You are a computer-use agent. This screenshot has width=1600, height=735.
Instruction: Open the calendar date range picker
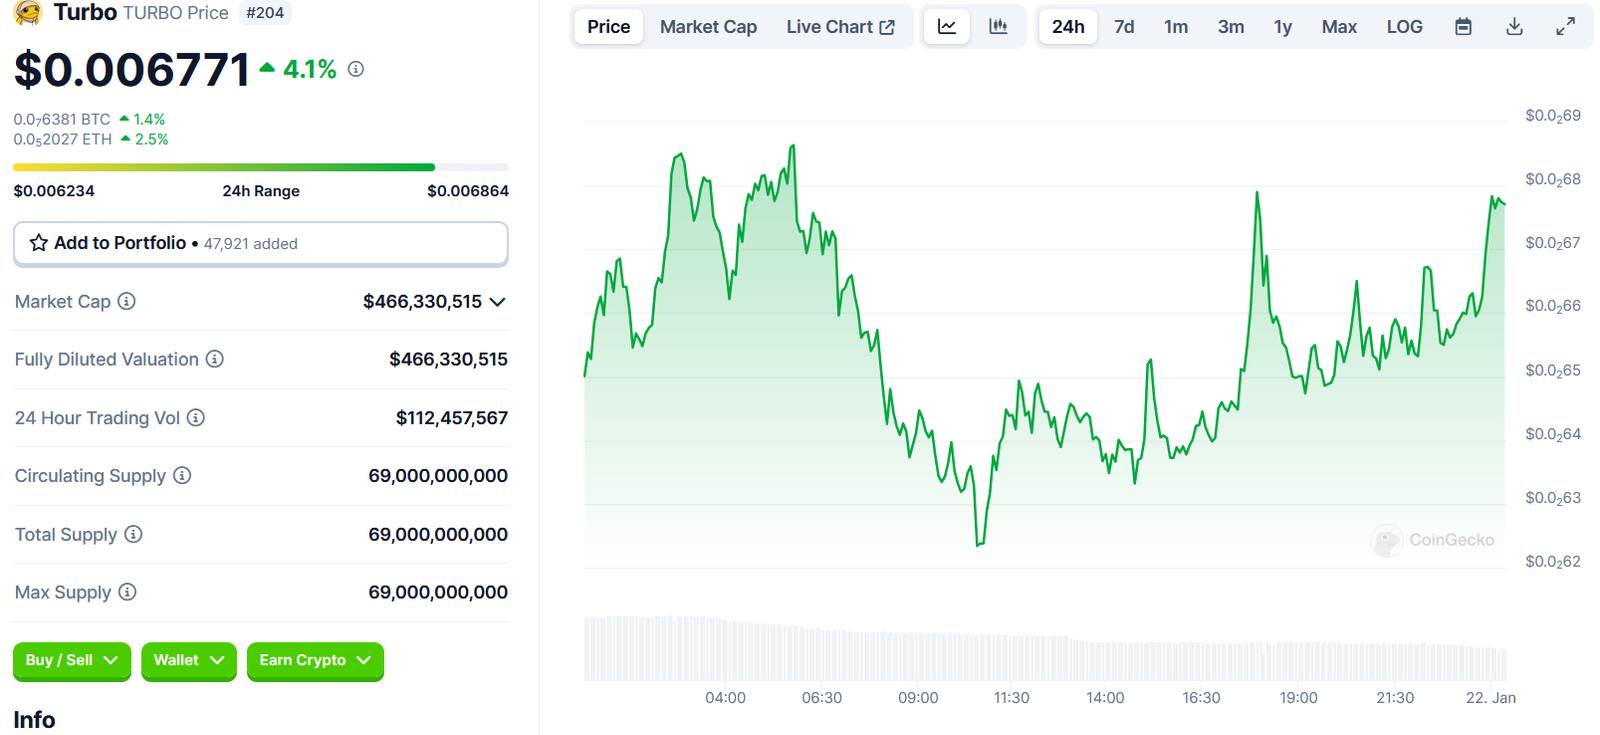1463,27
